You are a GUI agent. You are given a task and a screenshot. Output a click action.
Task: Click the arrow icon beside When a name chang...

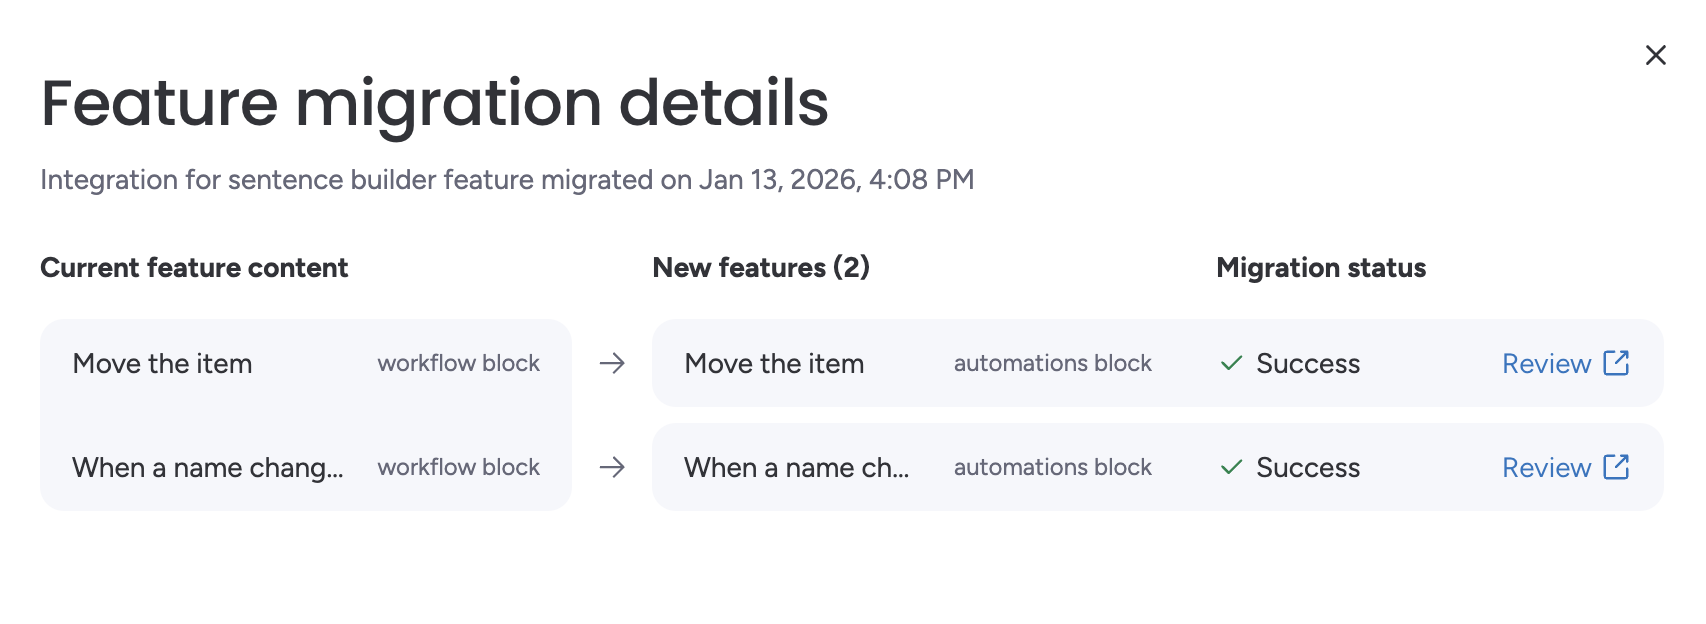[x=612, y=467]
